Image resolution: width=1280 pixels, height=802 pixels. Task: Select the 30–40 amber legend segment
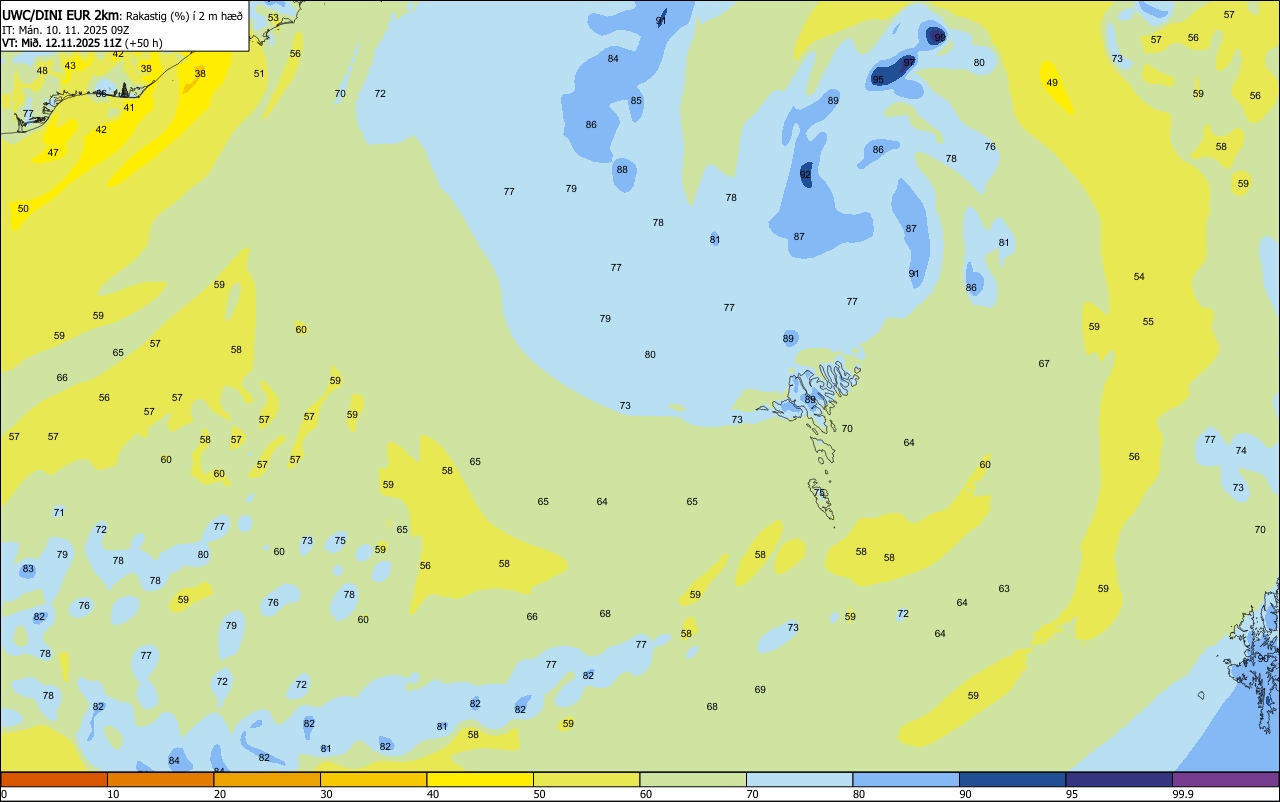click(373, 779)
